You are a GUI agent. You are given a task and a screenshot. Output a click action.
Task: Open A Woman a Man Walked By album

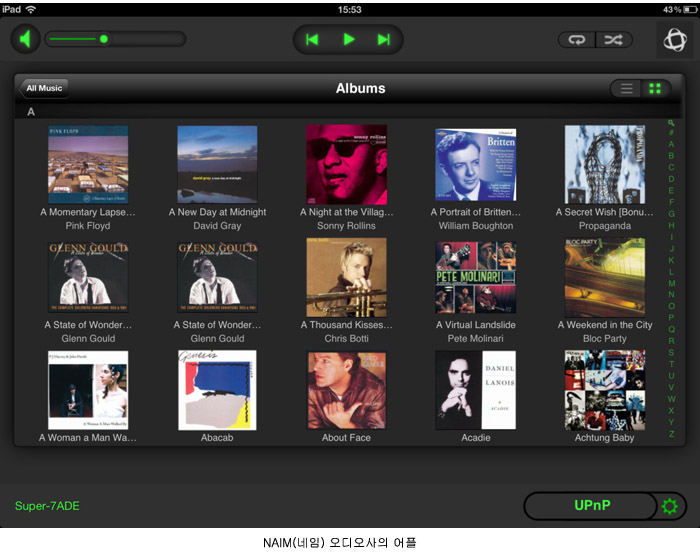(88, 390)
